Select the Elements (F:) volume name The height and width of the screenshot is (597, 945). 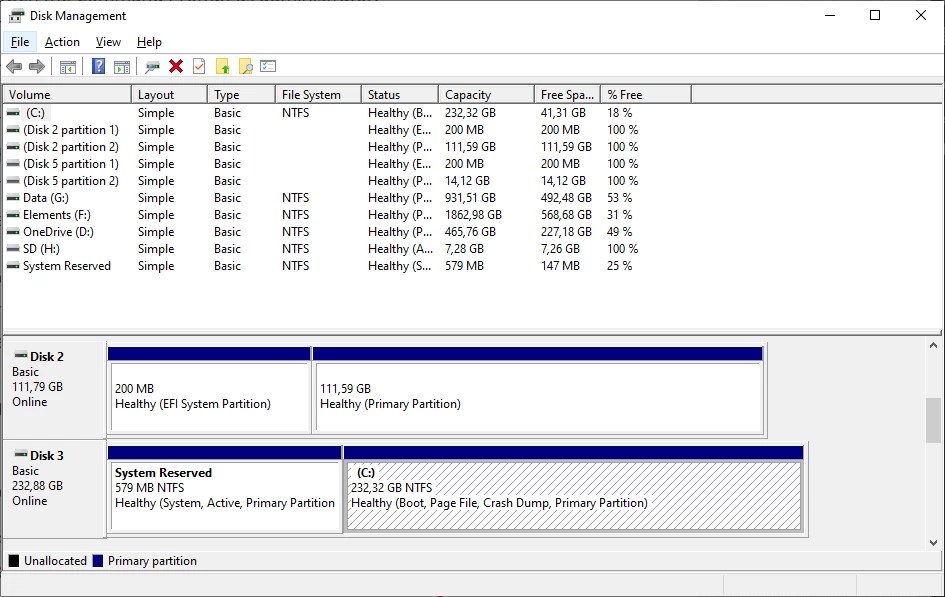pos(57,214)
